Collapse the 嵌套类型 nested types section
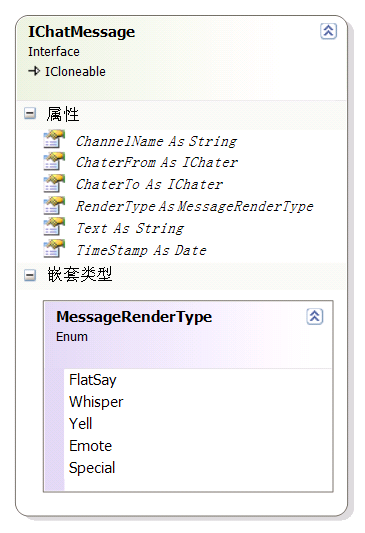Screen dimensions: 365x533 (30, 275)
